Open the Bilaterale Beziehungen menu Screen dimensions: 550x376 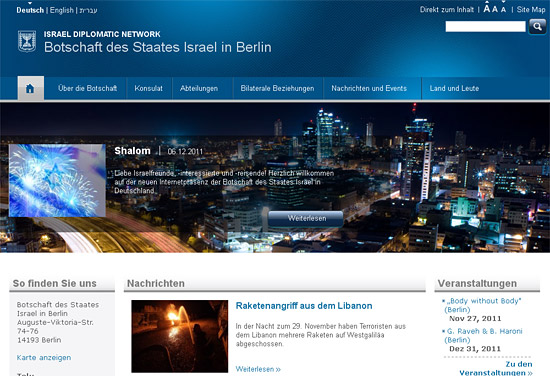(x=277, y=88)
